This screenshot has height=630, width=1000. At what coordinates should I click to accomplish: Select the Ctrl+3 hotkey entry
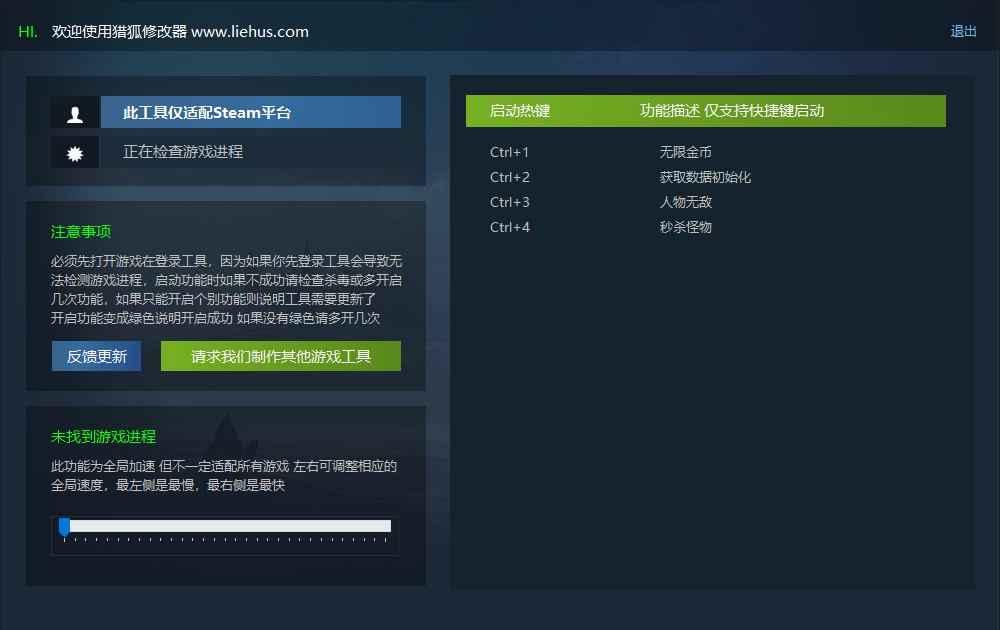[510, 202]
